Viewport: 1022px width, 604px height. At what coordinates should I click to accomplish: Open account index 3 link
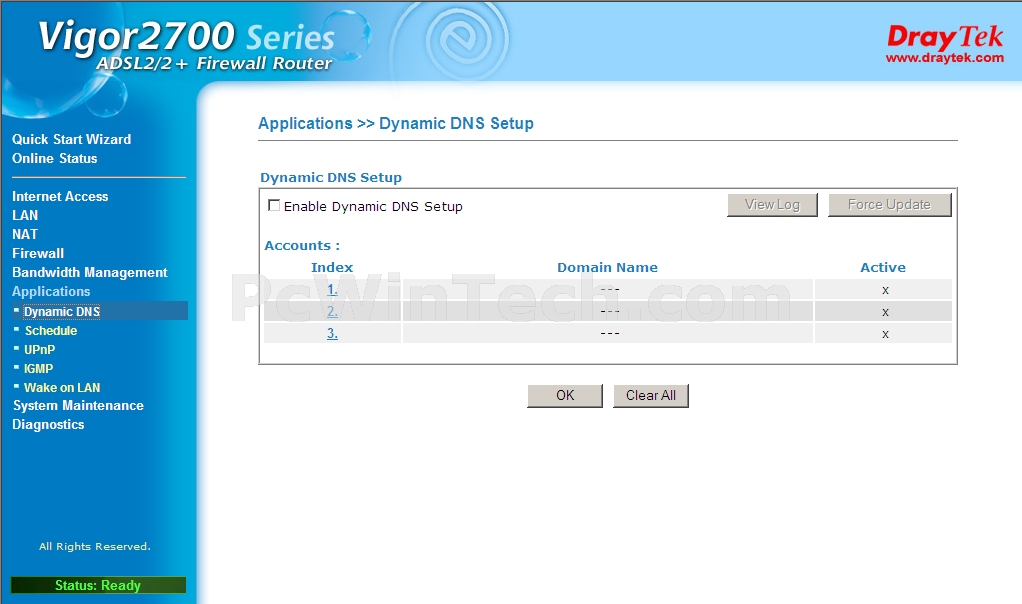tap(332, 334)
